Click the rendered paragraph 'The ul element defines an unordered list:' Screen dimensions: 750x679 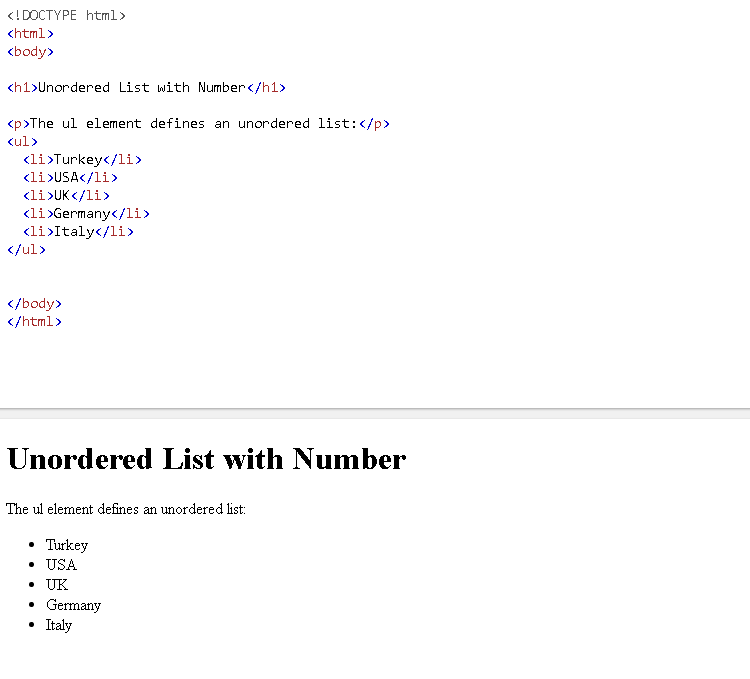(x=126, y=509)
